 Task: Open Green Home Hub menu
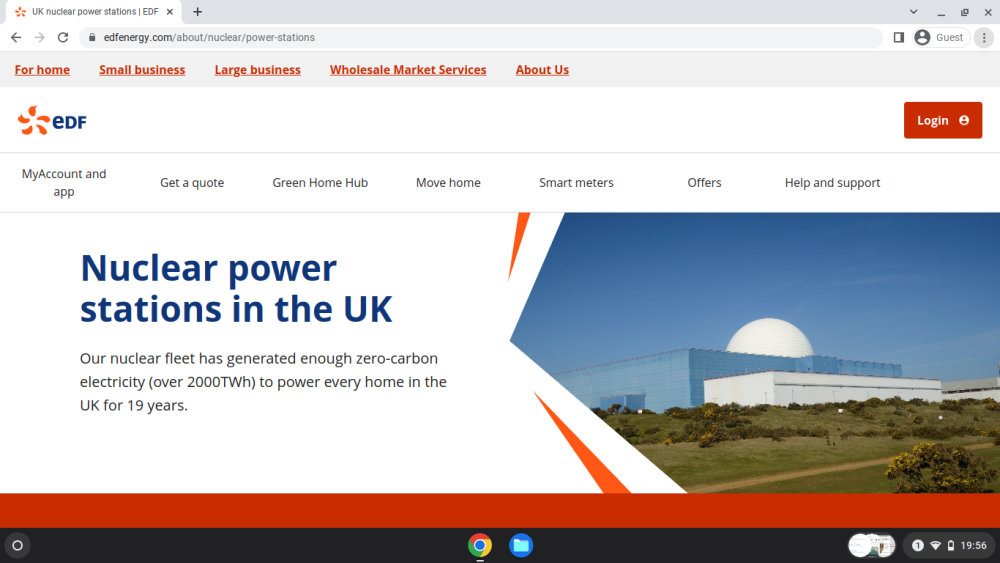[x=320, y=182]
